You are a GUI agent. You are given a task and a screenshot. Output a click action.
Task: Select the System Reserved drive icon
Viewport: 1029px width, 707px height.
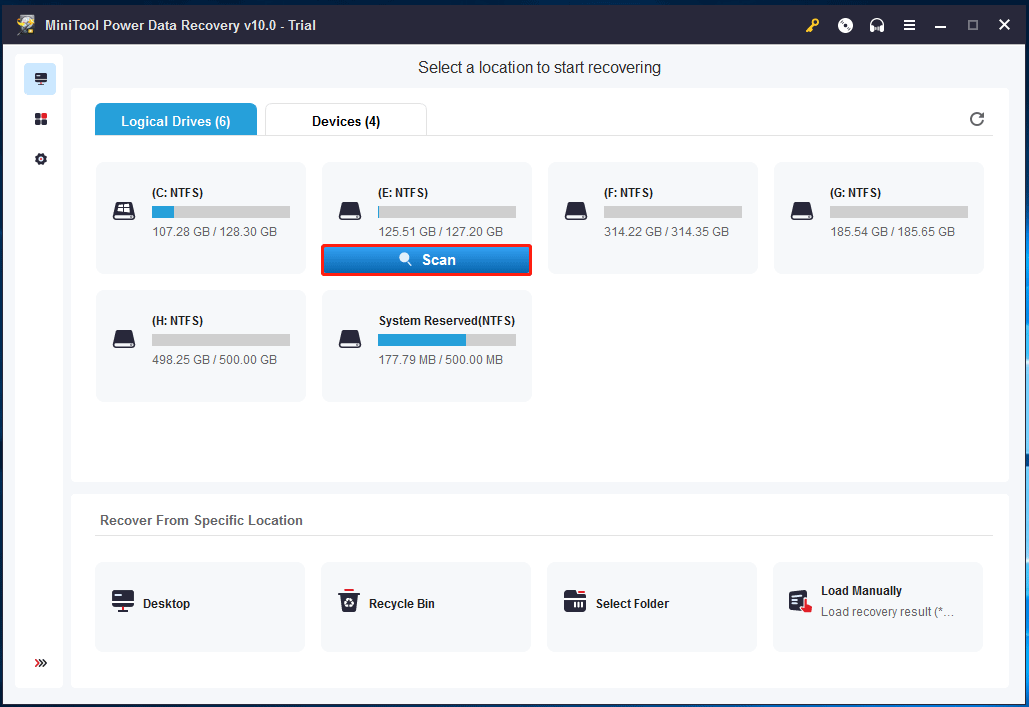tap(350, 339)
